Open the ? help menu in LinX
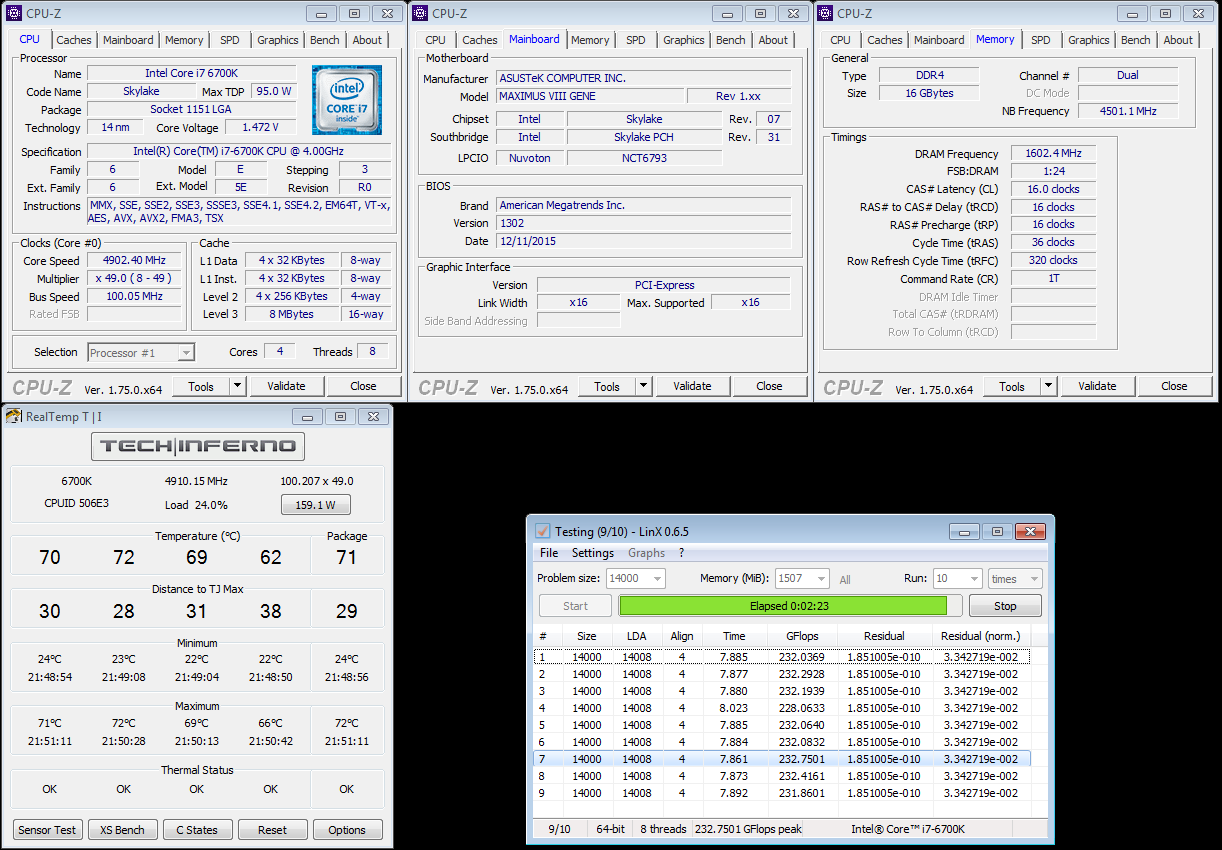1222x850 pixels. point(682,553)
